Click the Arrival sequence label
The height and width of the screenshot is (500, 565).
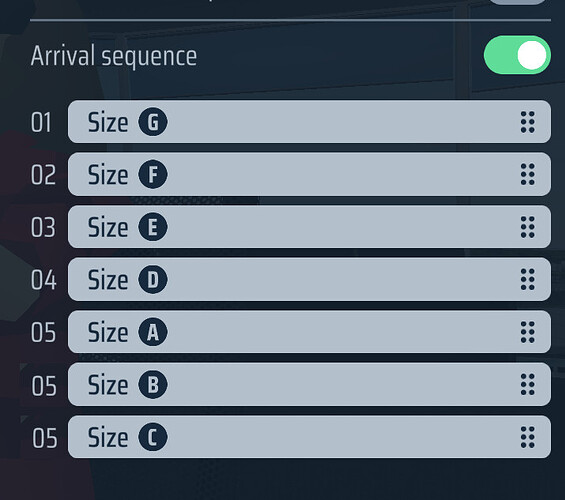pos(114,57)
